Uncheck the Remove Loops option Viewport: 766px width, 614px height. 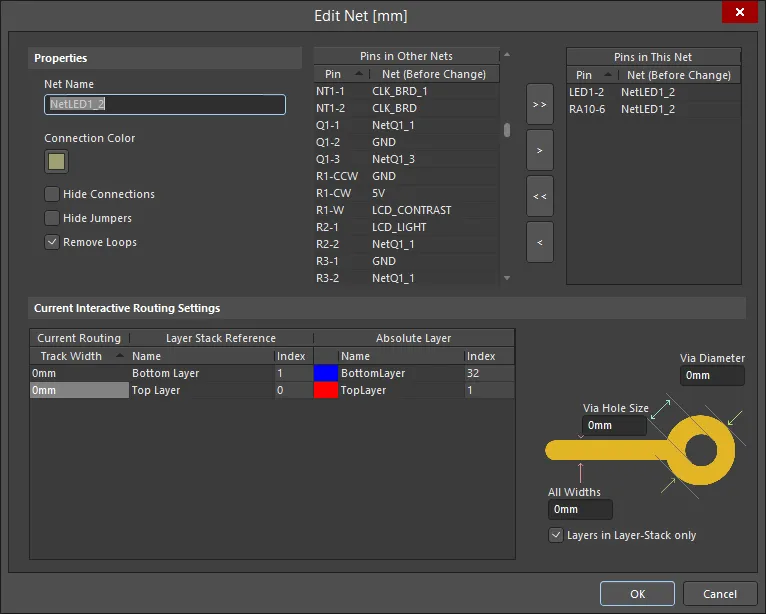click(x=52, y=242)
